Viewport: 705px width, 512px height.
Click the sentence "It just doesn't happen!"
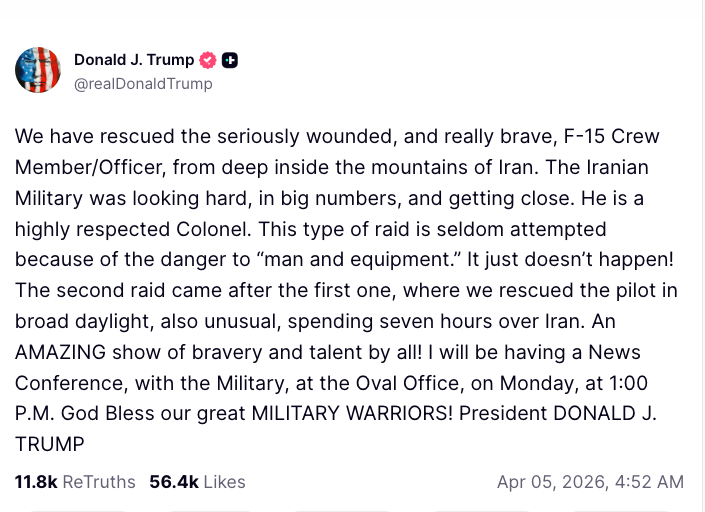click(579, 260)
